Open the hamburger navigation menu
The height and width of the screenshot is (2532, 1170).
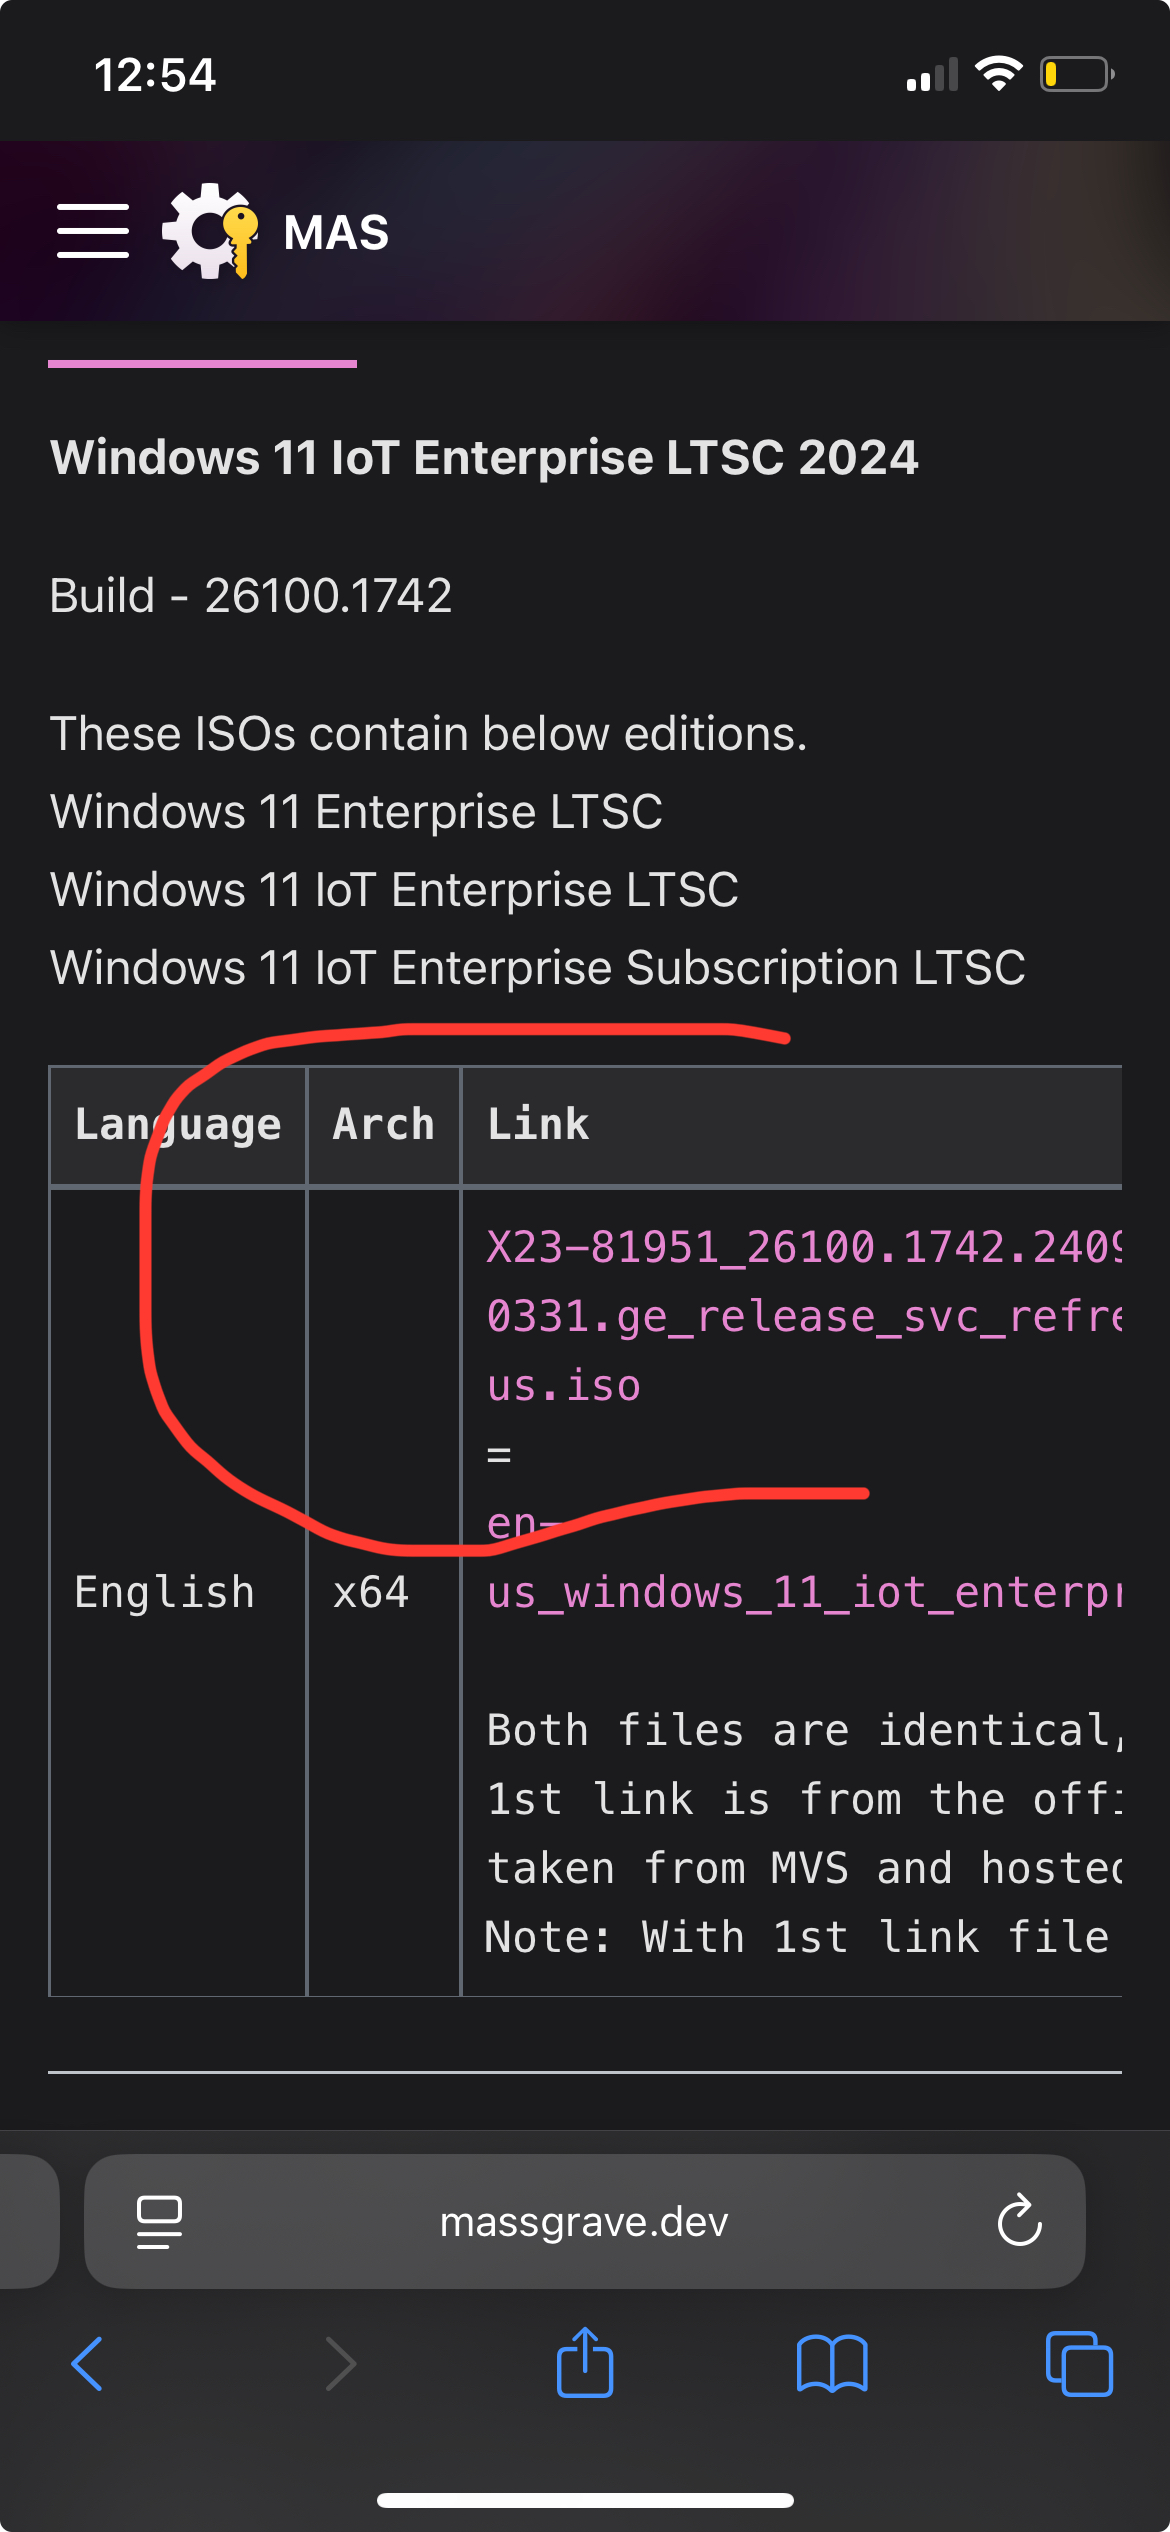[93, 231]
